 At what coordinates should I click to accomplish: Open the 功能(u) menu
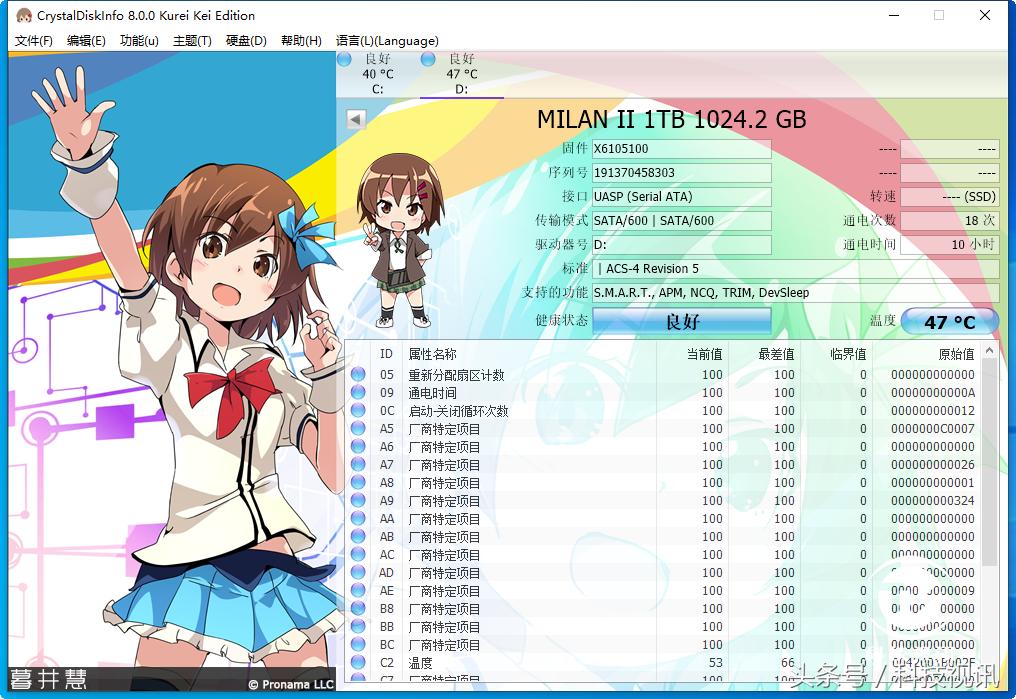pyautogui.click(x=139, y=41)
